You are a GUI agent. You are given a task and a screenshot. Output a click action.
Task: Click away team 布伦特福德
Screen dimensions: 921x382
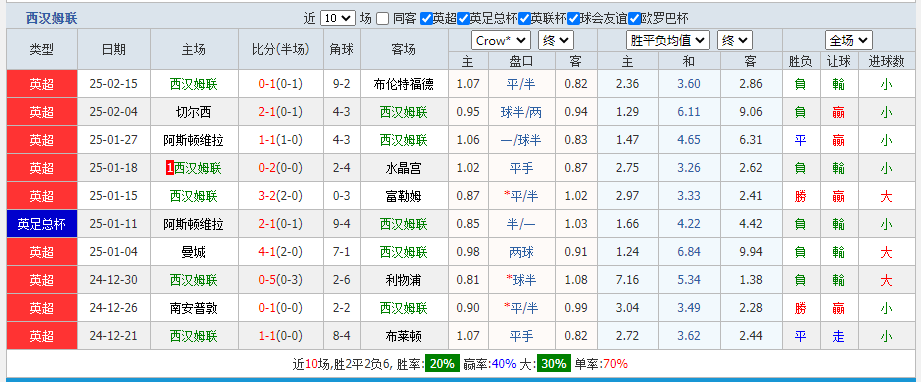(404, 84)
